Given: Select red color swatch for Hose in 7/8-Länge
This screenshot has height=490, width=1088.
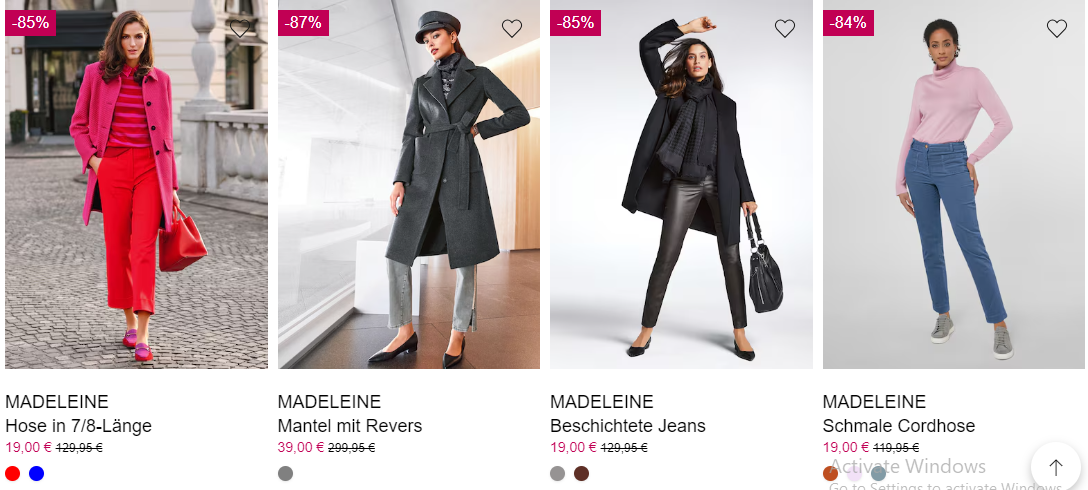Looking at the screenshot, I should 12,473.
